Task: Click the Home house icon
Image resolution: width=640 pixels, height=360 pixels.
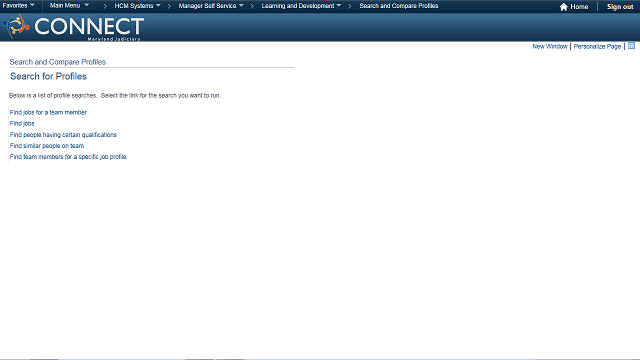Action: coord(564,7)
